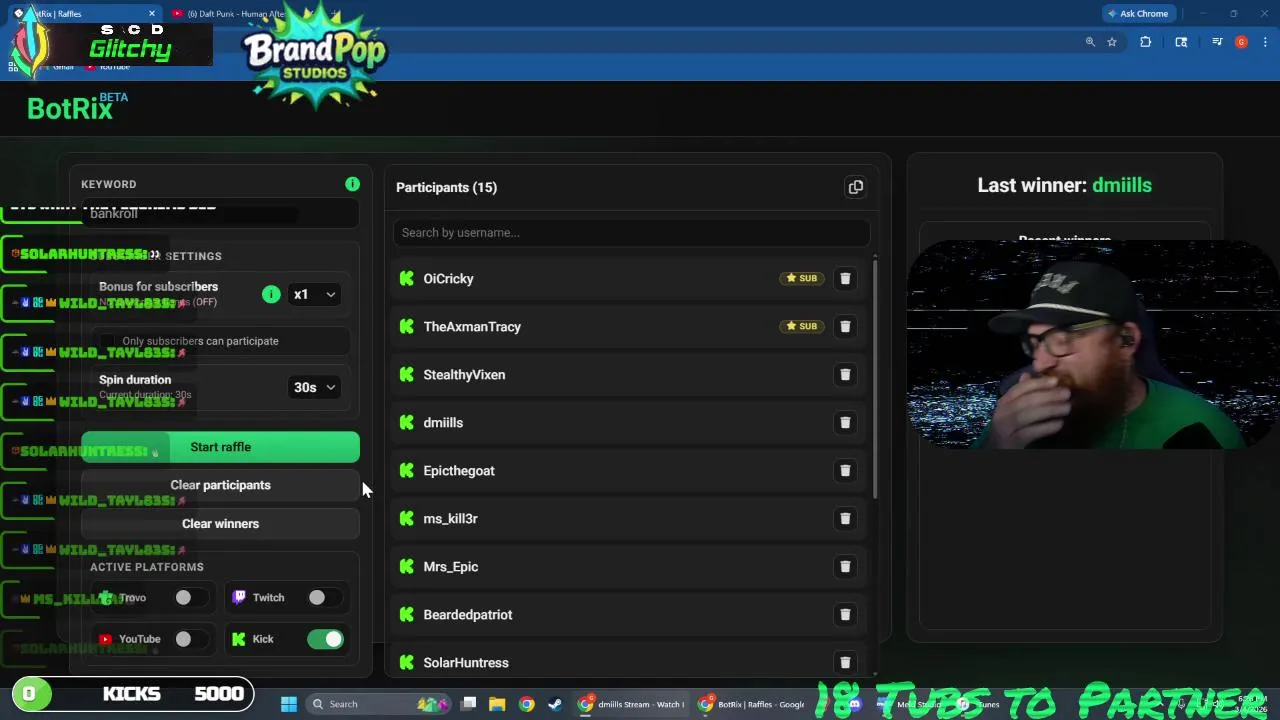Open the Chrome extensions puzzle icon
The width and height of the screenshot is (1280, 720).
coord(1145,42)
